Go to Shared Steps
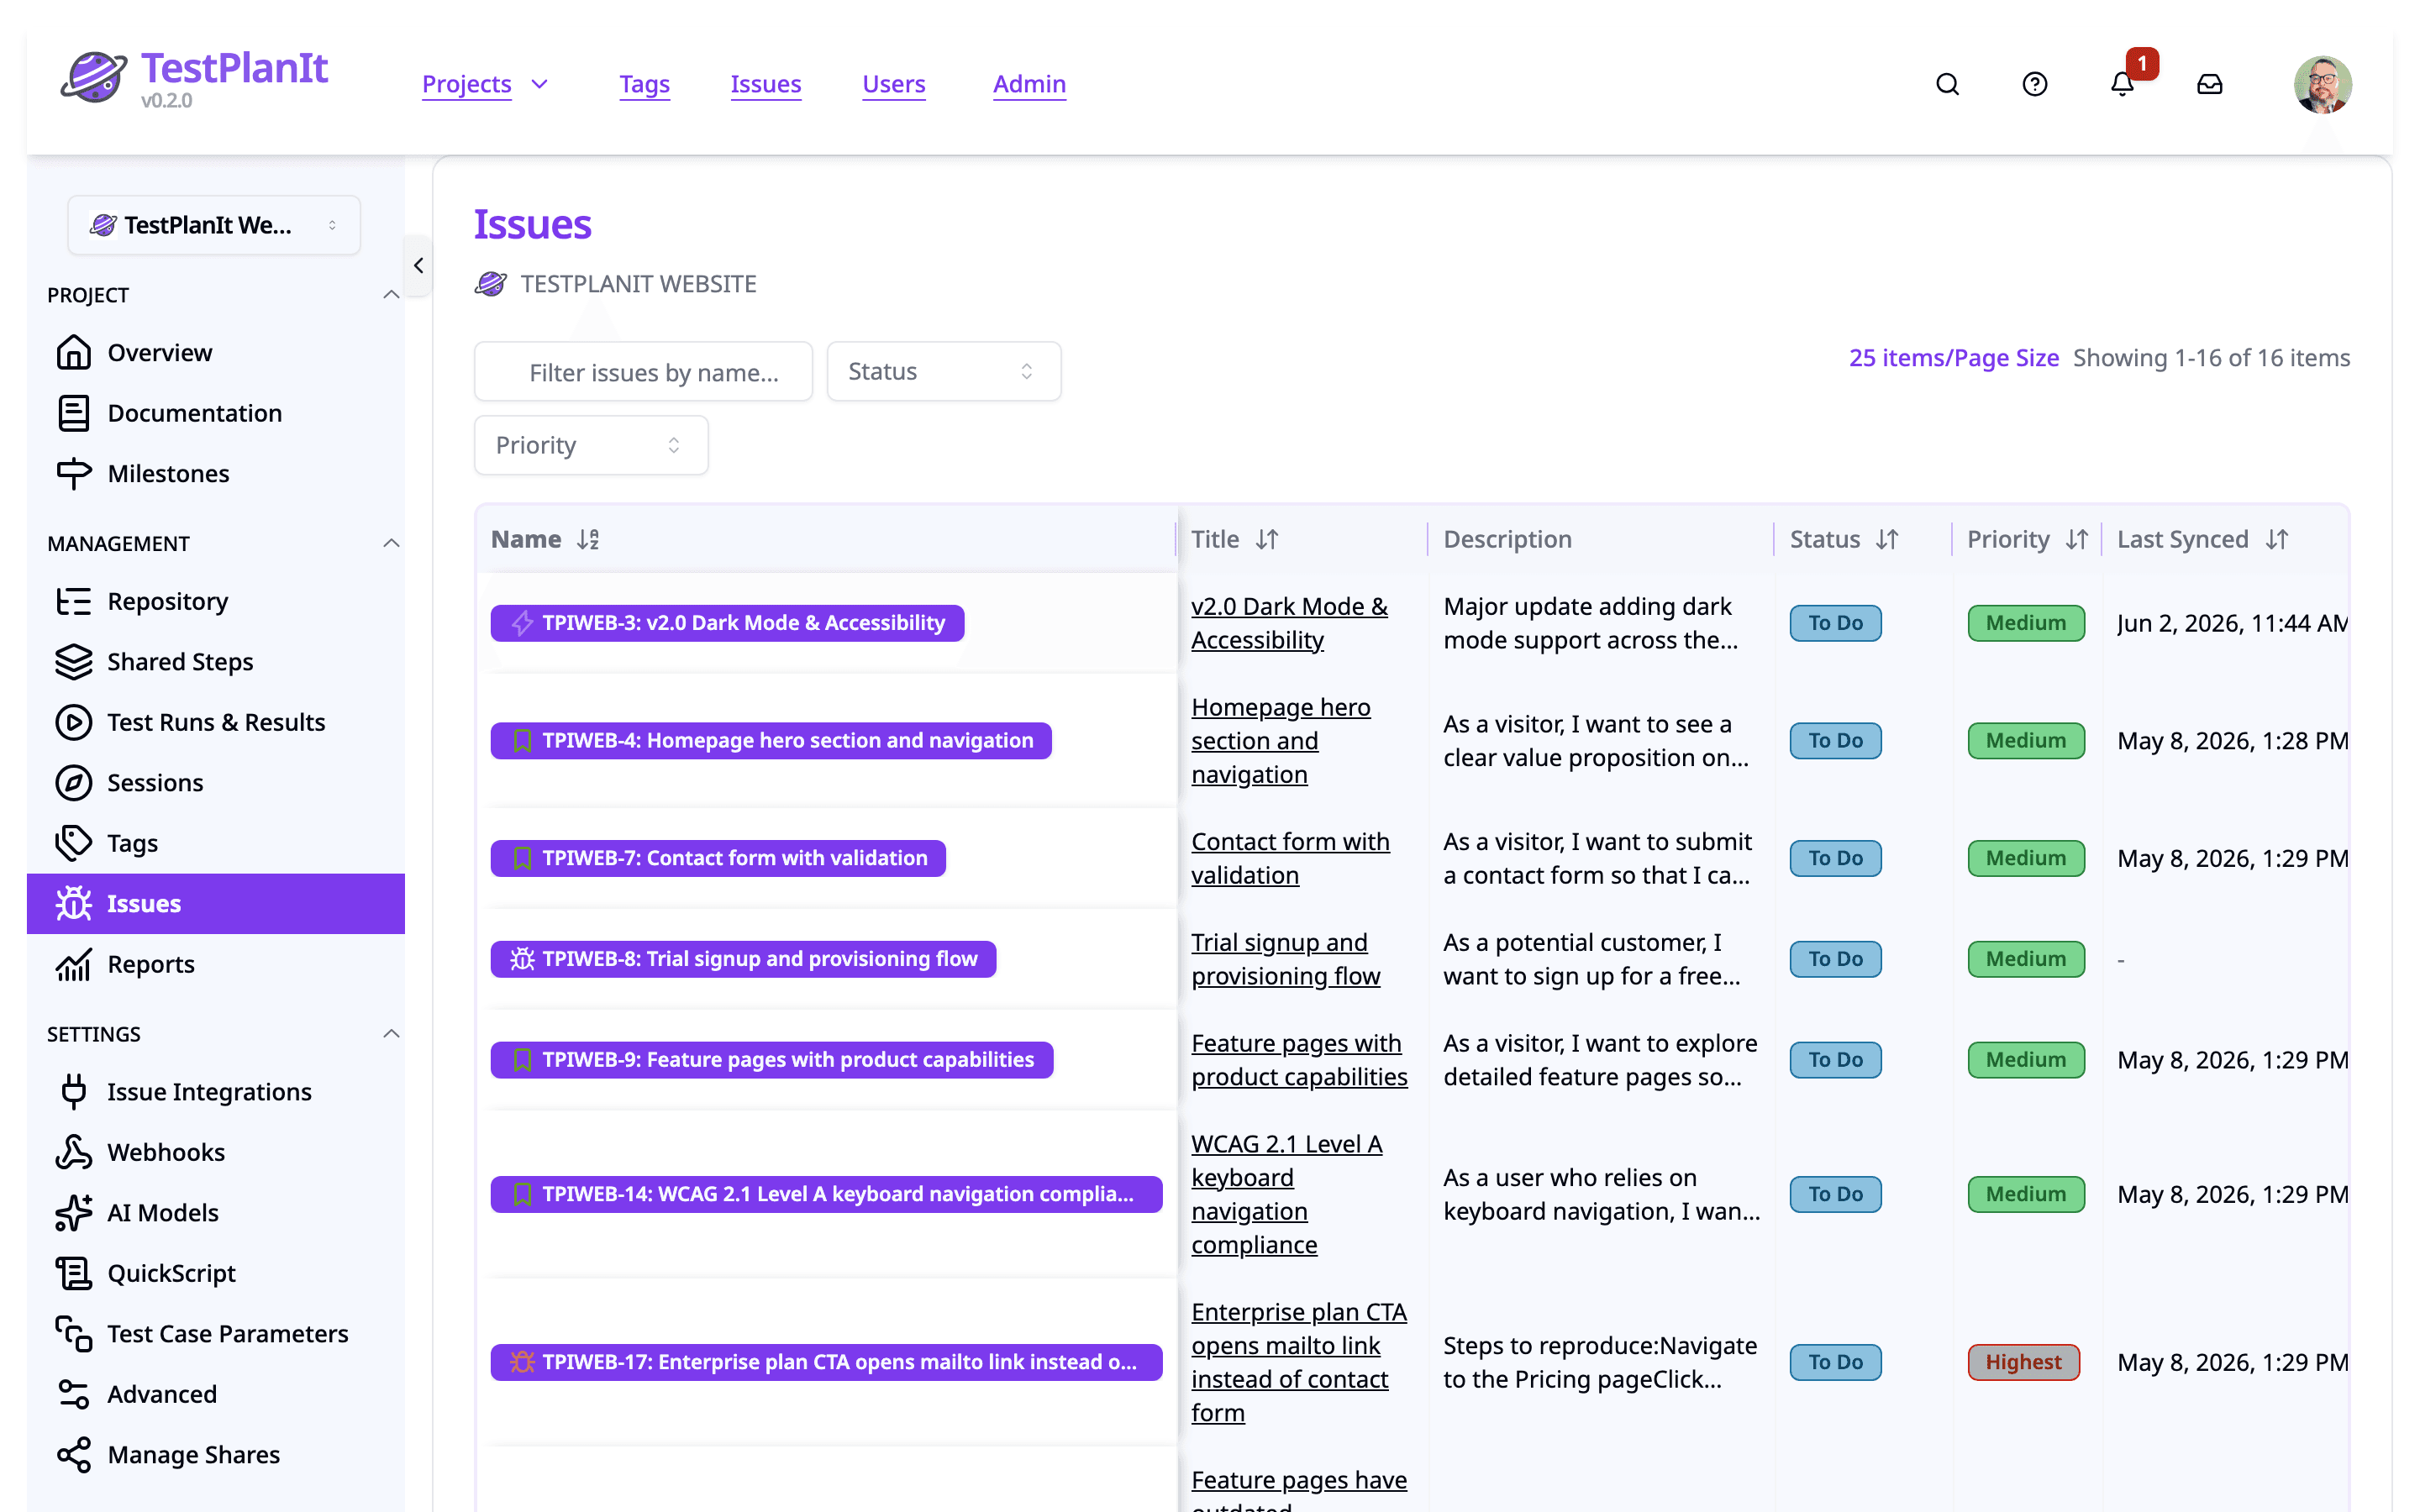2420x1512 pixels. 216,662
